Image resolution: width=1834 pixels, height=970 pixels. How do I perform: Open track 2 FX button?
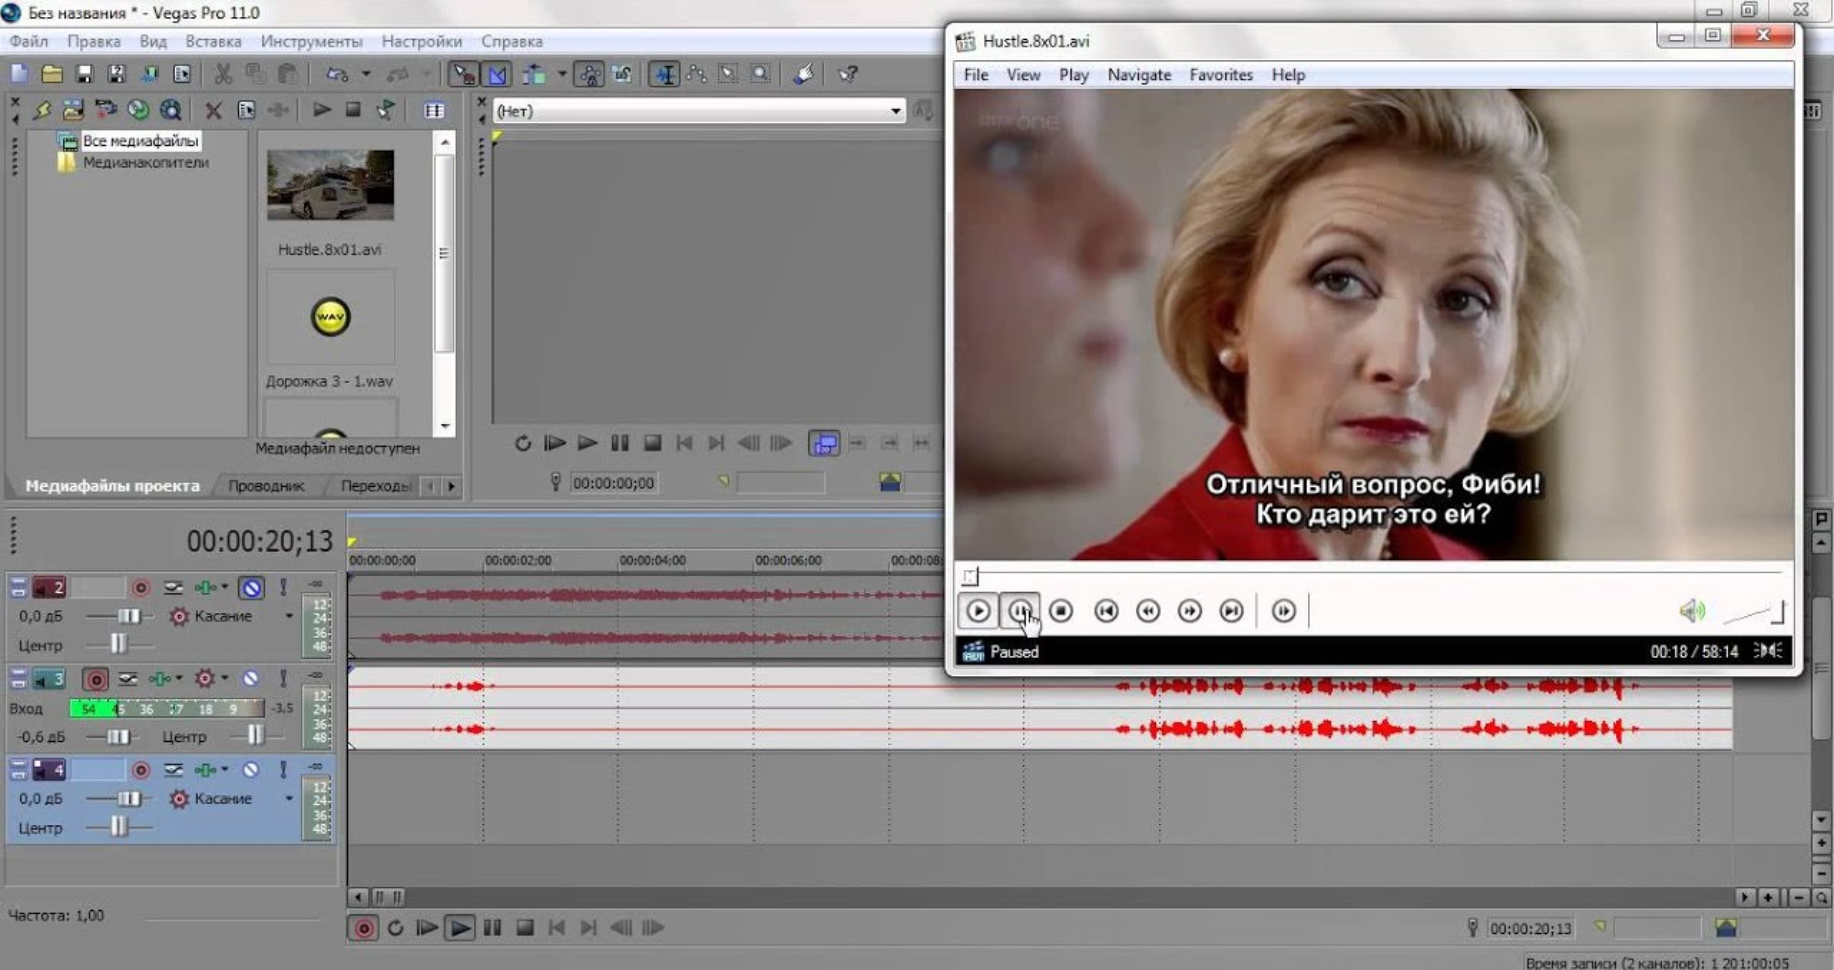click(x=205, y=588)
